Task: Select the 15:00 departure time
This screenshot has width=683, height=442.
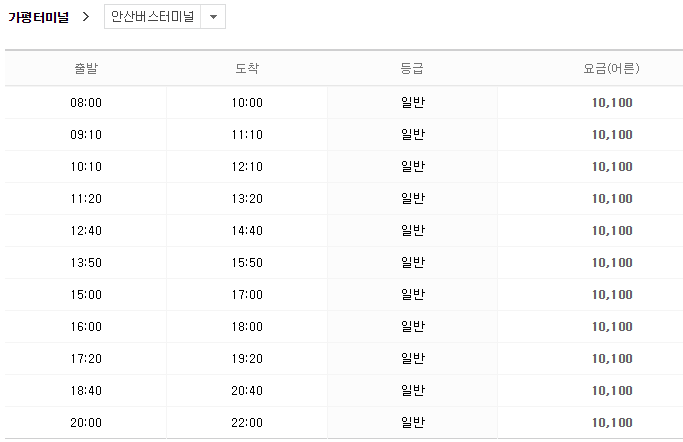Action: 86,295
